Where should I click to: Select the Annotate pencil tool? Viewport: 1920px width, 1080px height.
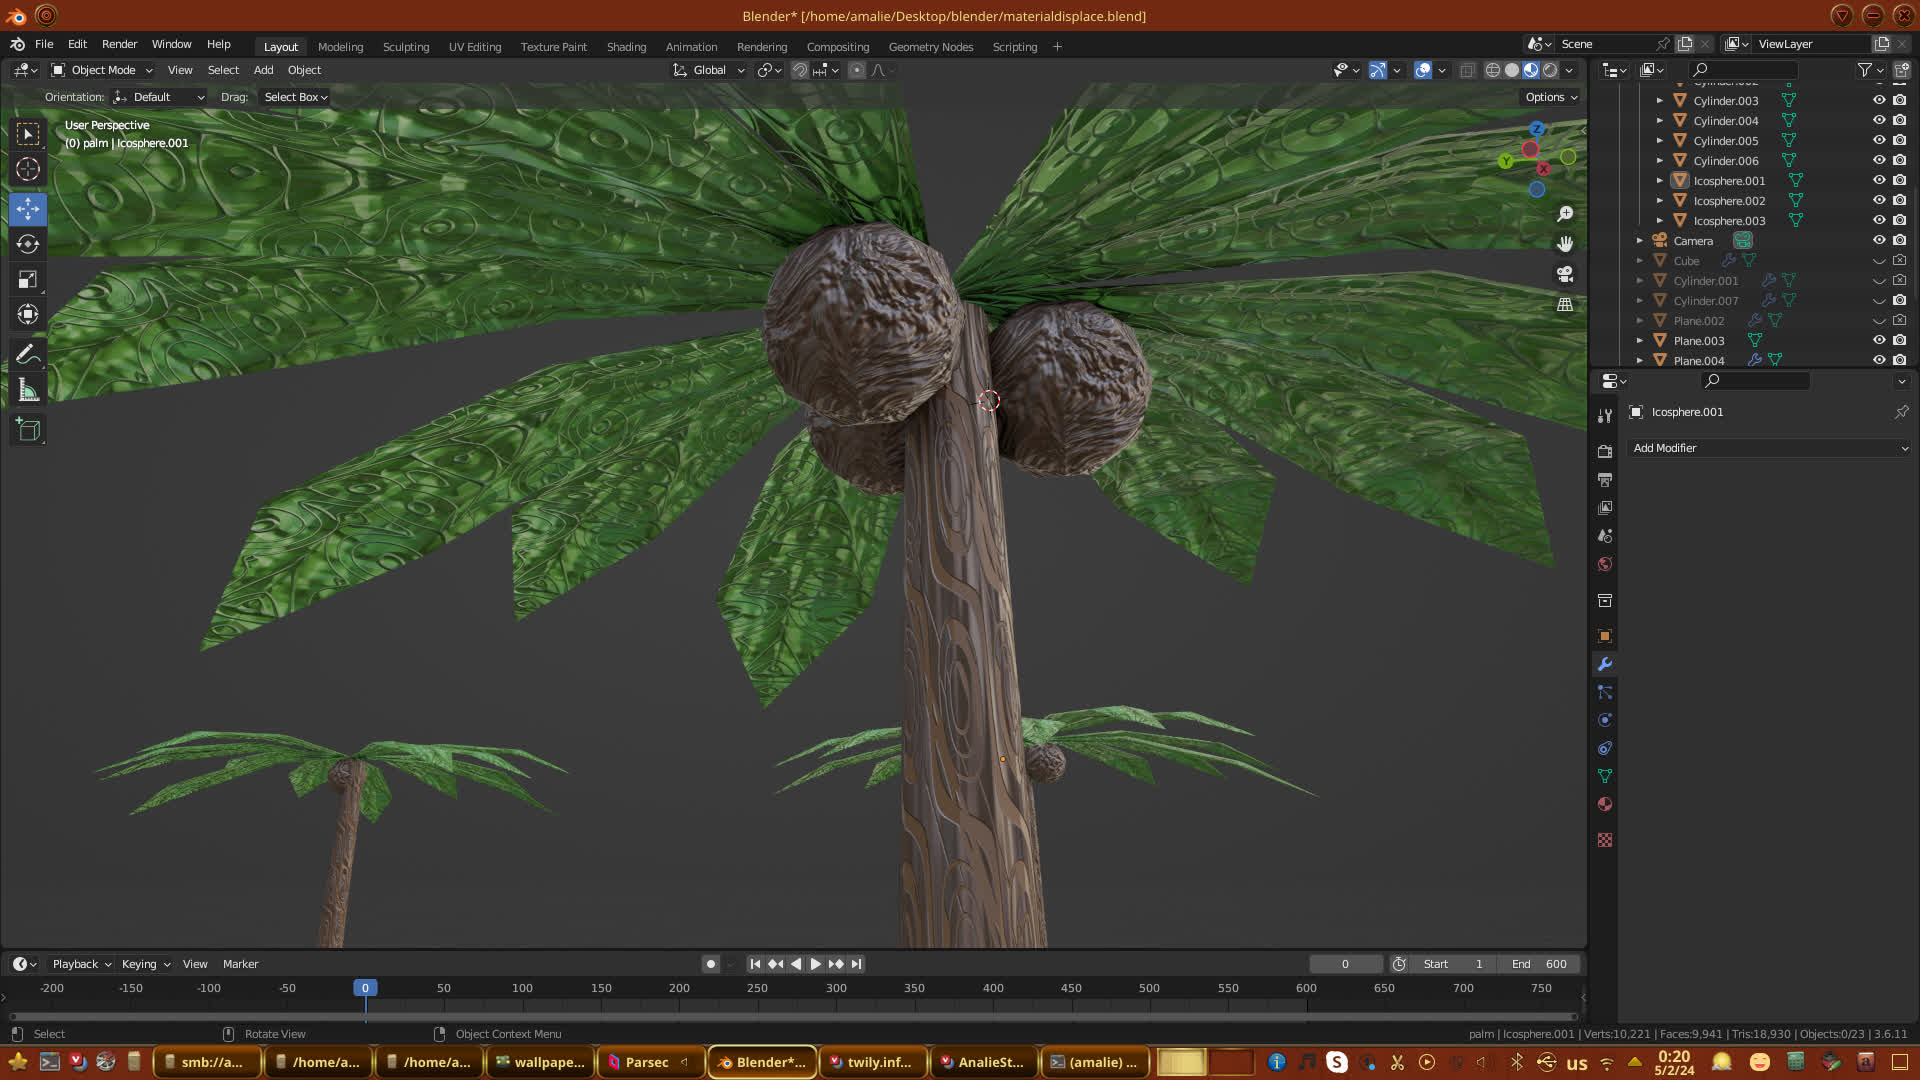(28, 354)
